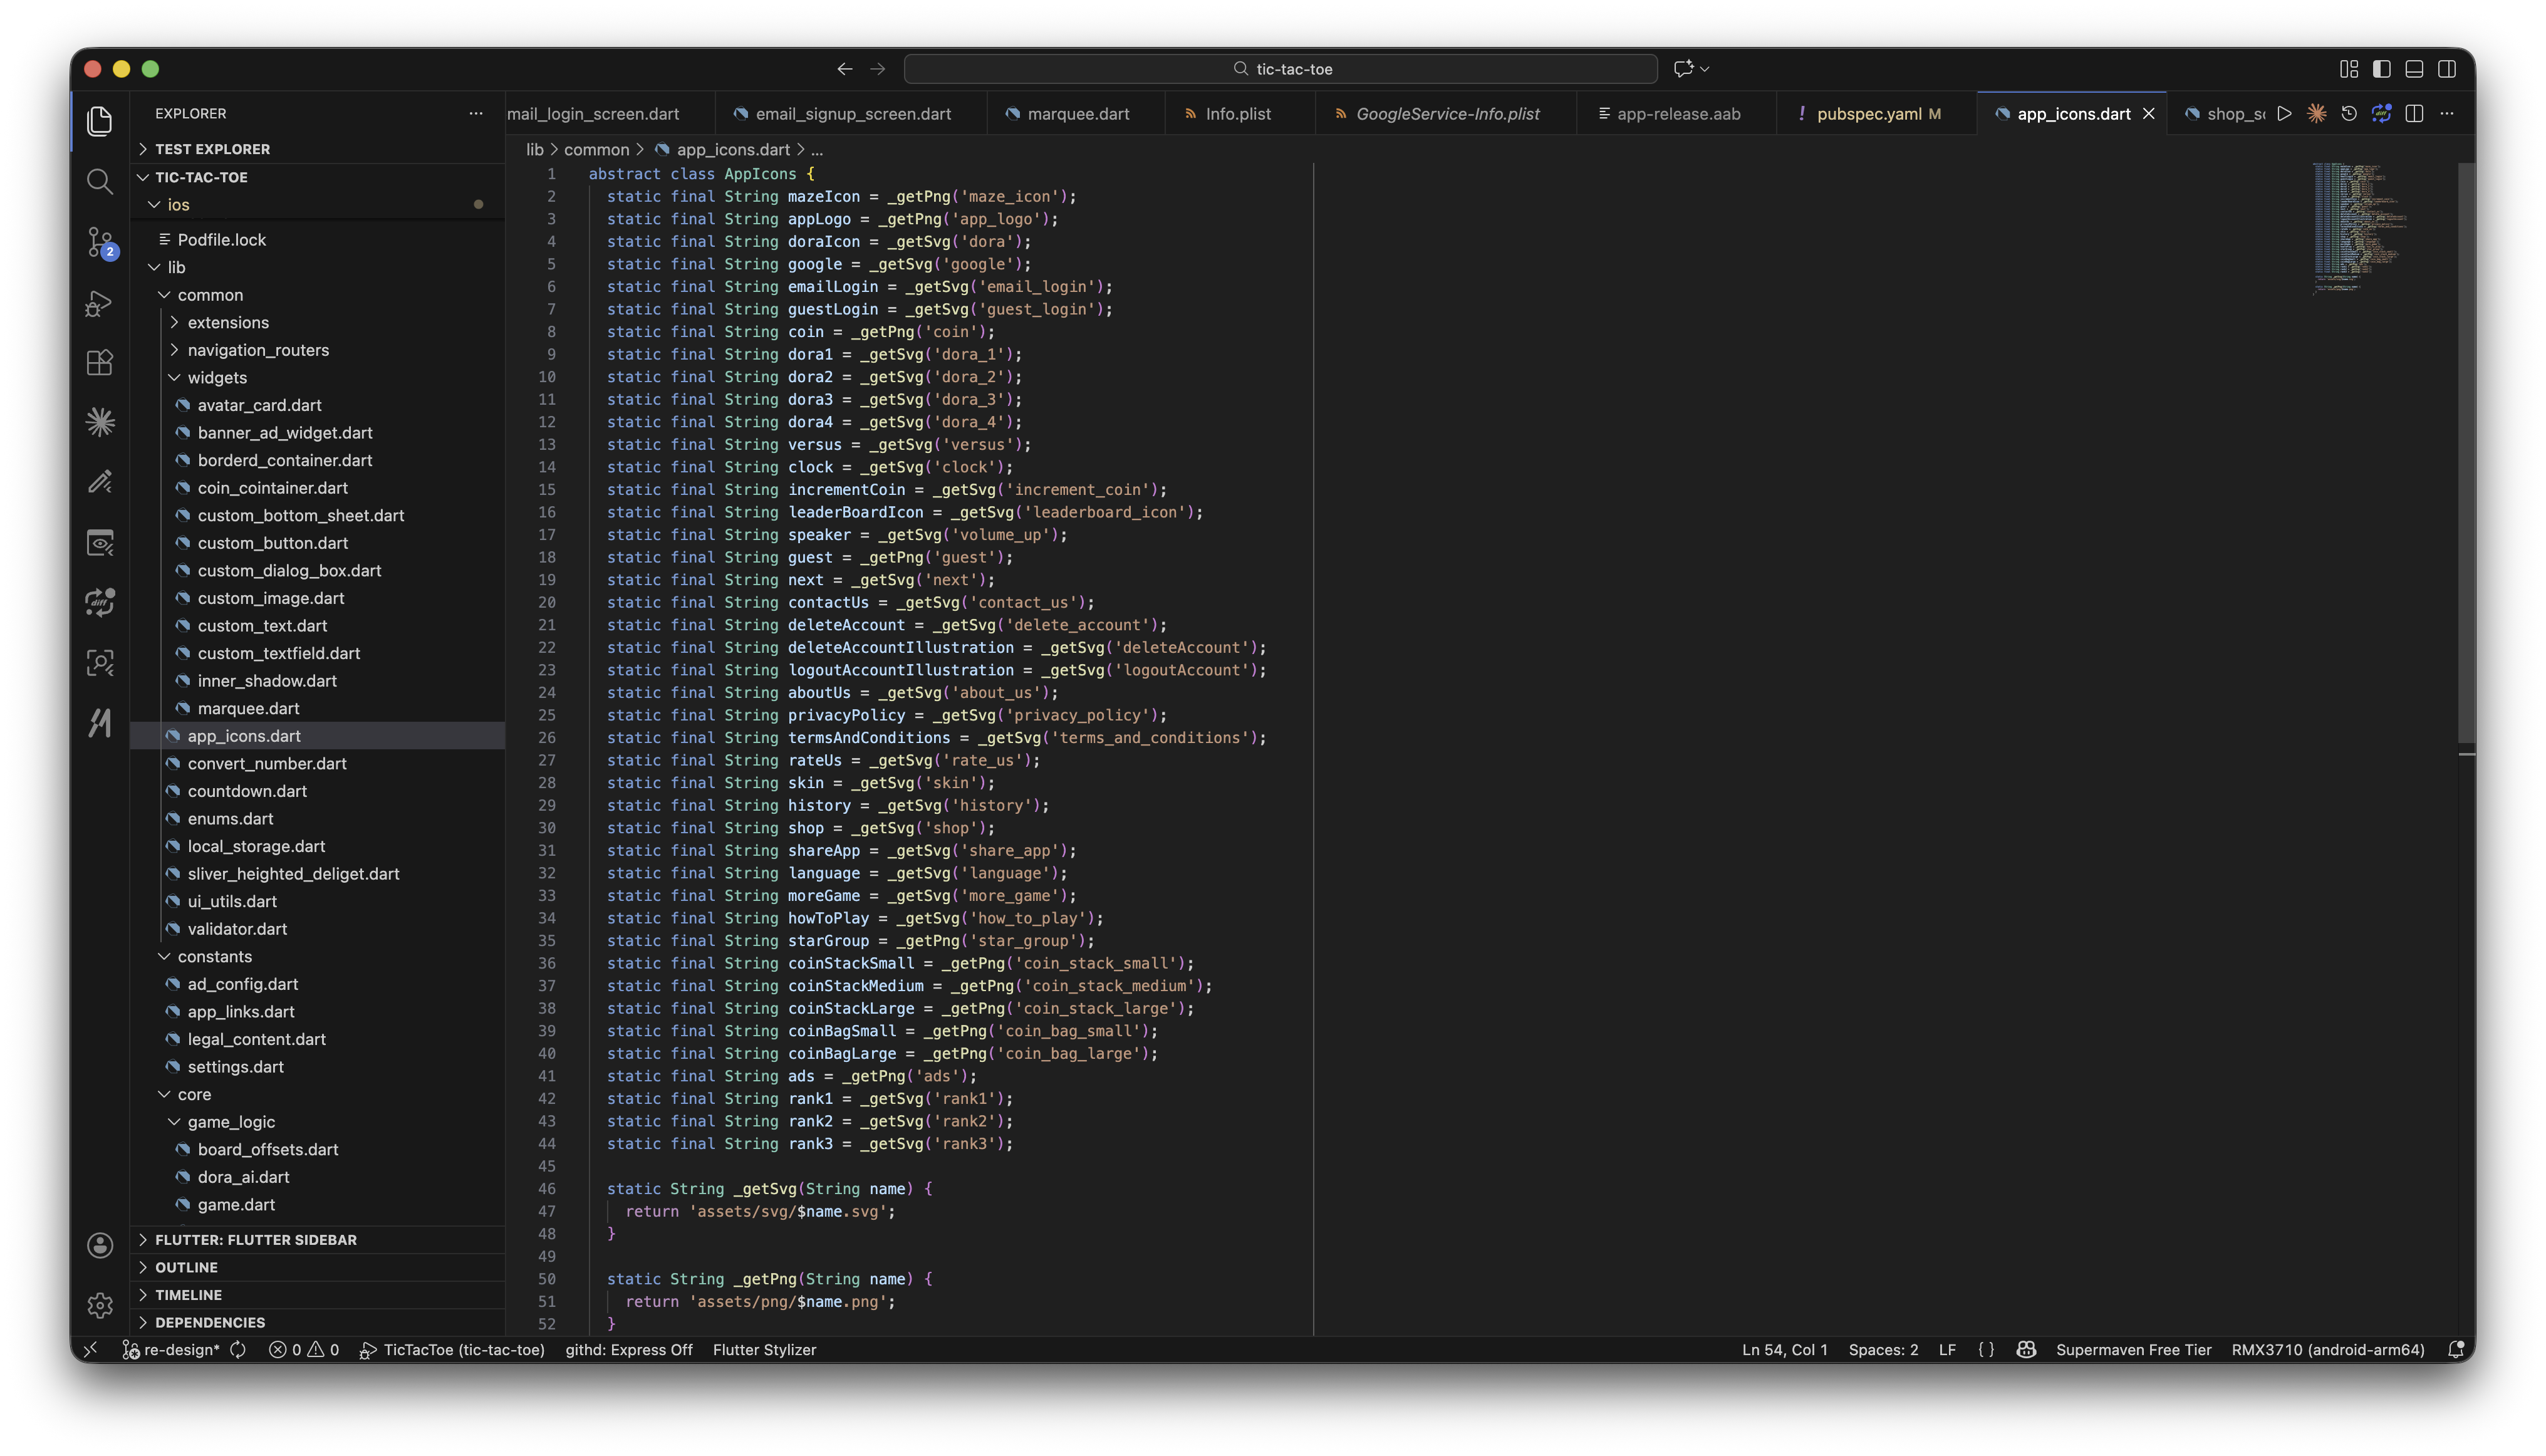Click the sync changes icon beside re-design
The width and height of the screenshot is (2546, 1456).
coord(238,1350)
